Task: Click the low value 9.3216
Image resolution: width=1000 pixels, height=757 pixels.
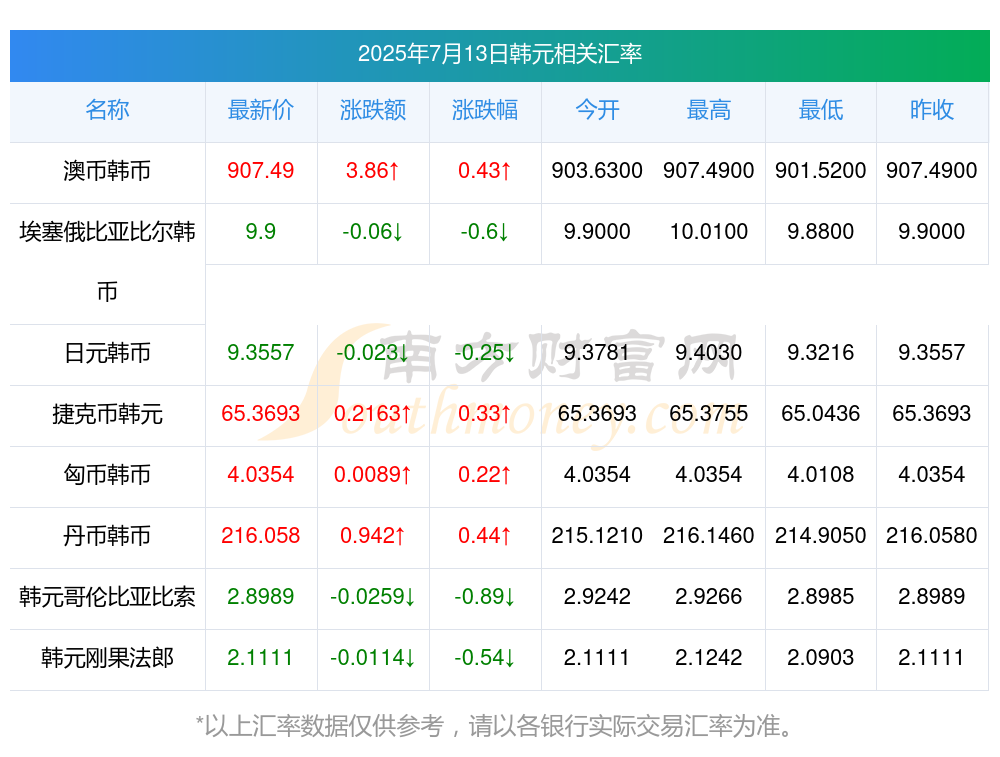Action: [821, 353]
